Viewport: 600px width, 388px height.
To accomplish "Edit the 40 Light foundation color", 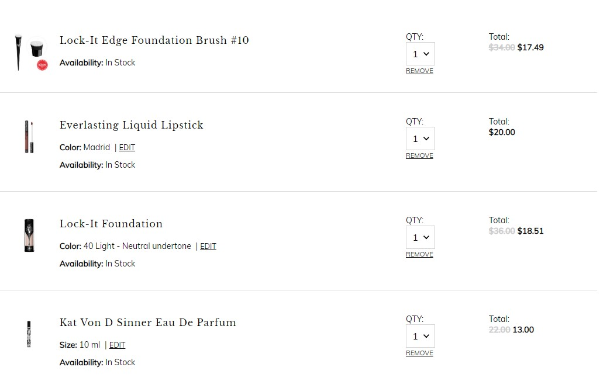I will coord(208,246).
